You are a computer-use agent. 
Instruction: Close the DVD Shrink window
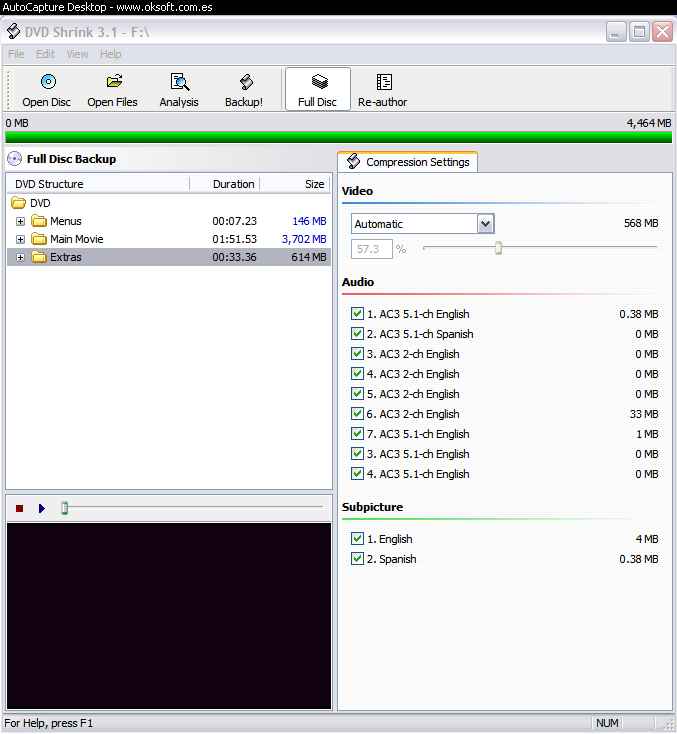(662, 32)
